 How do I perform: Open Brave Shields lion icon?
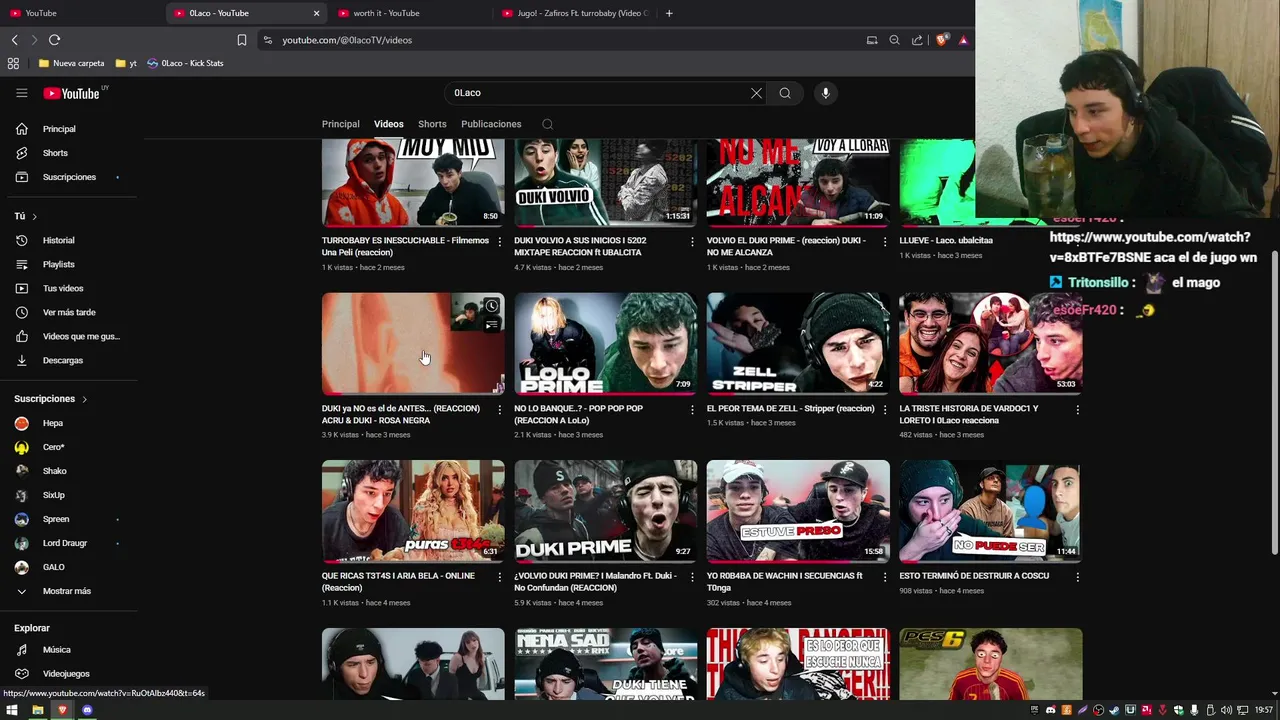[941, 40]
